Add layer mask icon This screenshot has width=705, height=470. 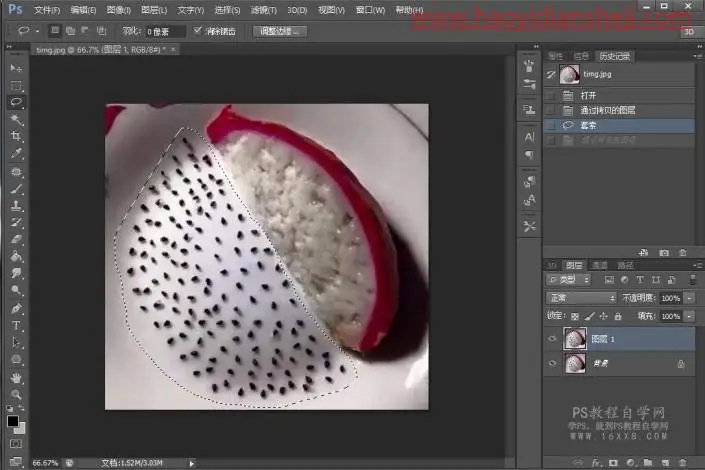[x=613, y=462]
